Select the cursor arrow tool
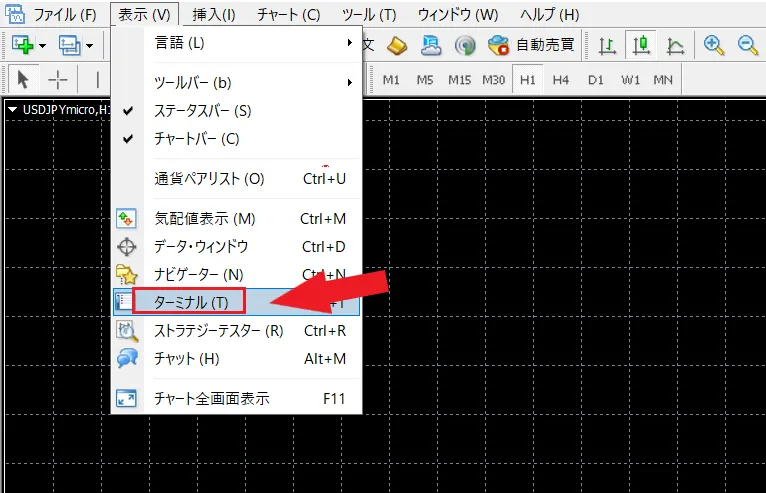 point(22,79)
